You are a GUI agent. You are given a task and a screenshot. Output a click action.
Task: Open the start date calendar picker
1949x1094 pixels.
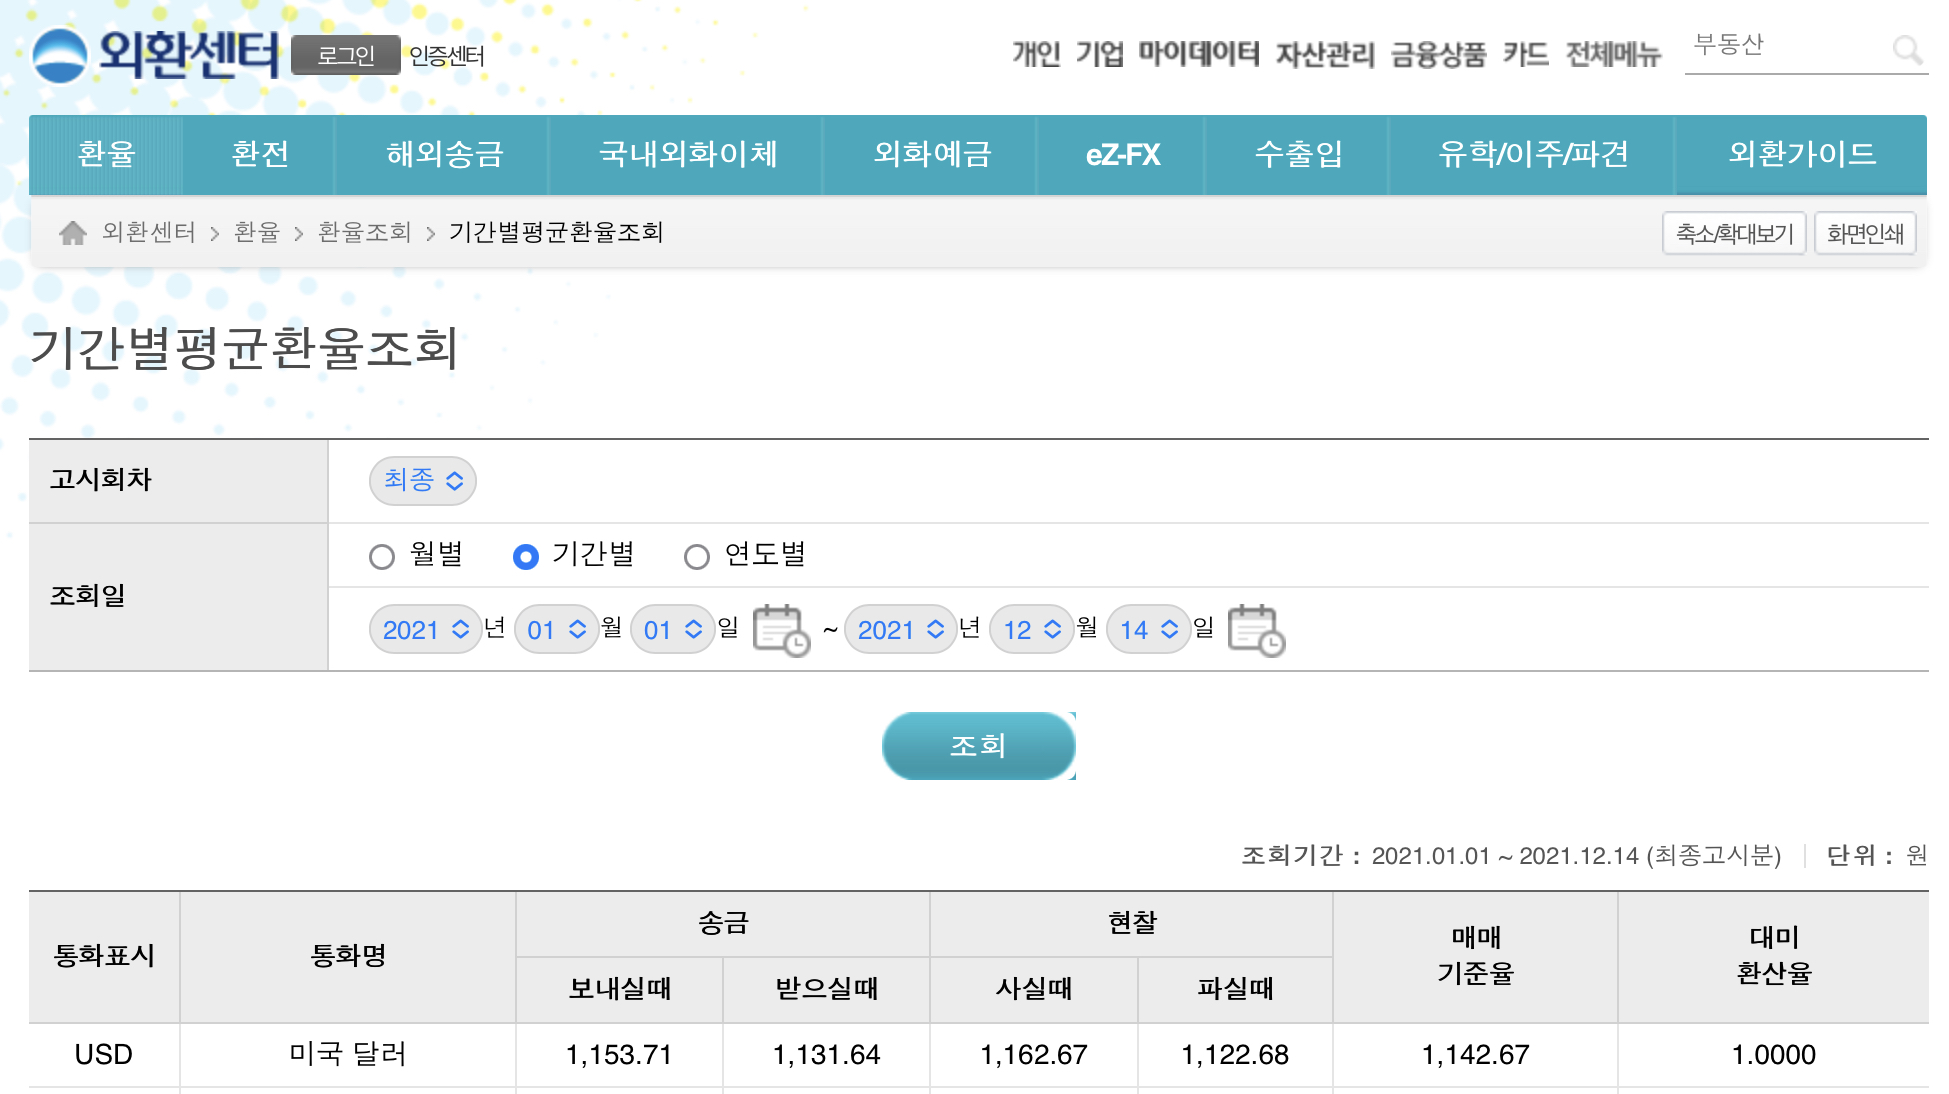tap(780, 630)
